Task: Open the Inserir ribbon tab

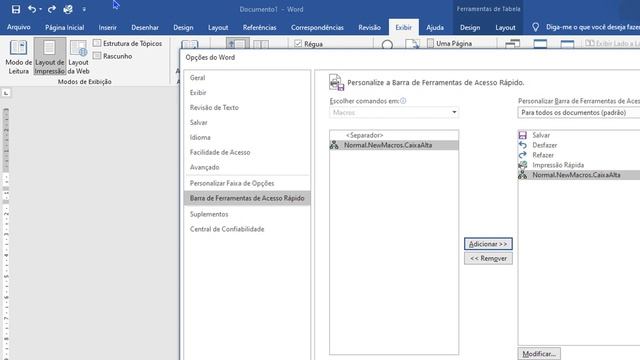Action: [x=107, y=27]
